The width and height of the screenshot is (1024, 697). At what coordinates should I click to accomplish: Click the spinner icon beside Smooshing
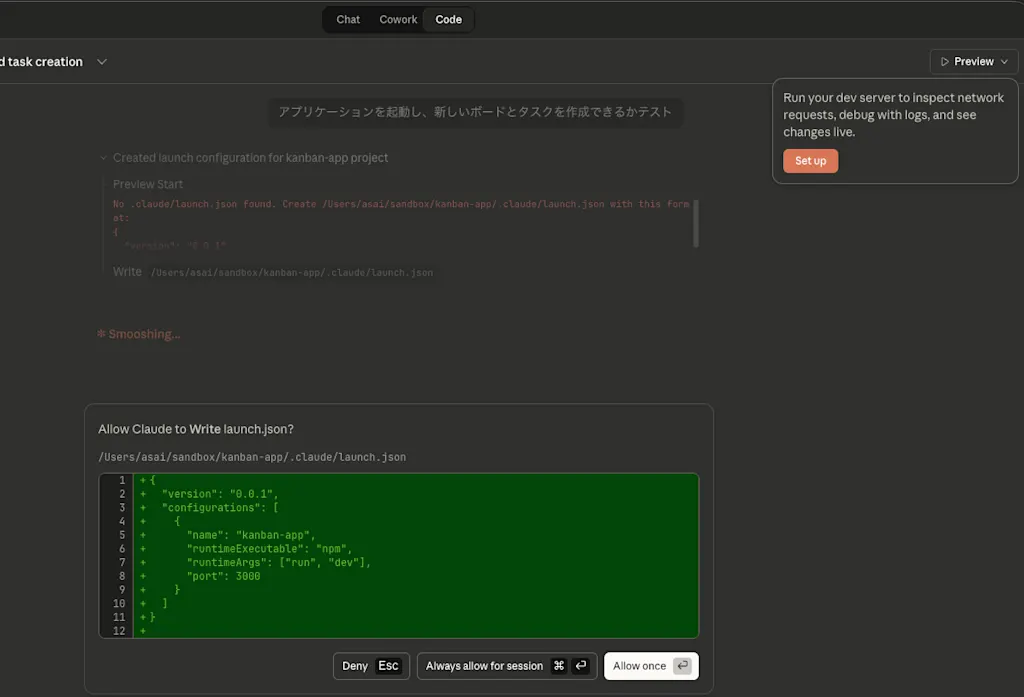[101, 334]
